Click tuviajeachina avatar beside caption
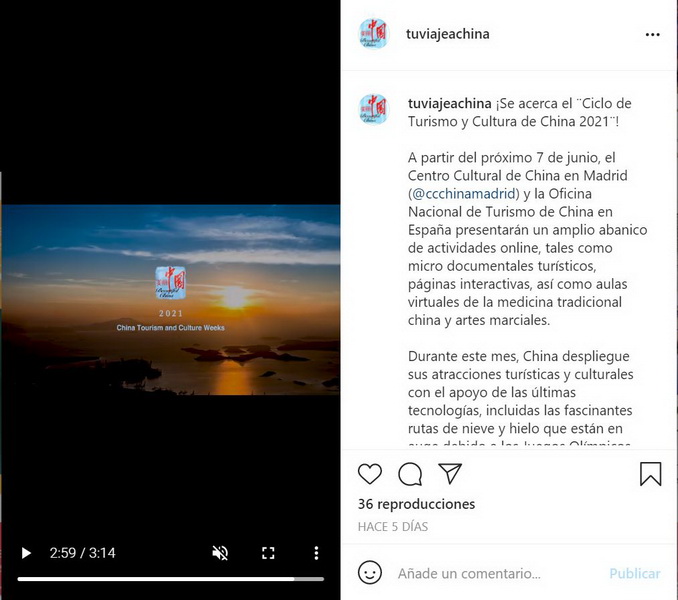 (x=374, y=109)
